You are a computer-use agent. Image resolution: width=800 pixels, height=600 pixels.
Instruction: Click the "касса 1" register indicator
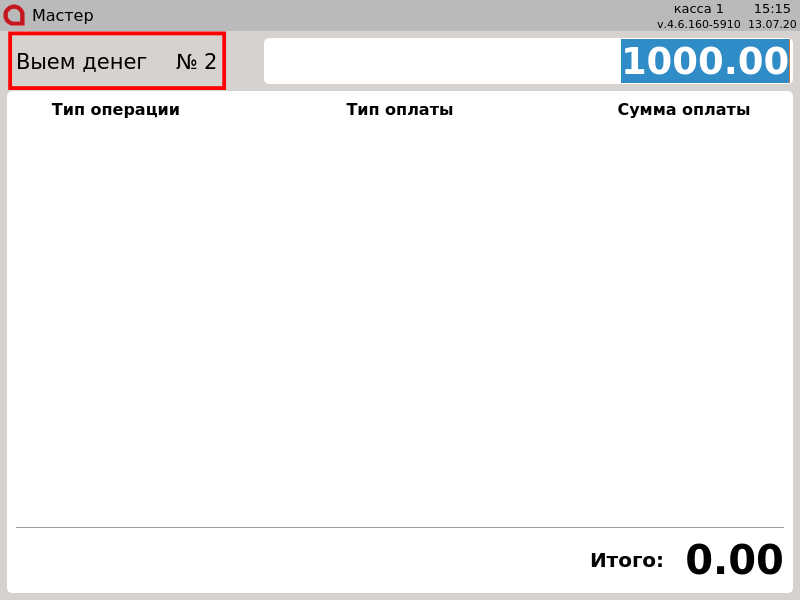(698, 9)
